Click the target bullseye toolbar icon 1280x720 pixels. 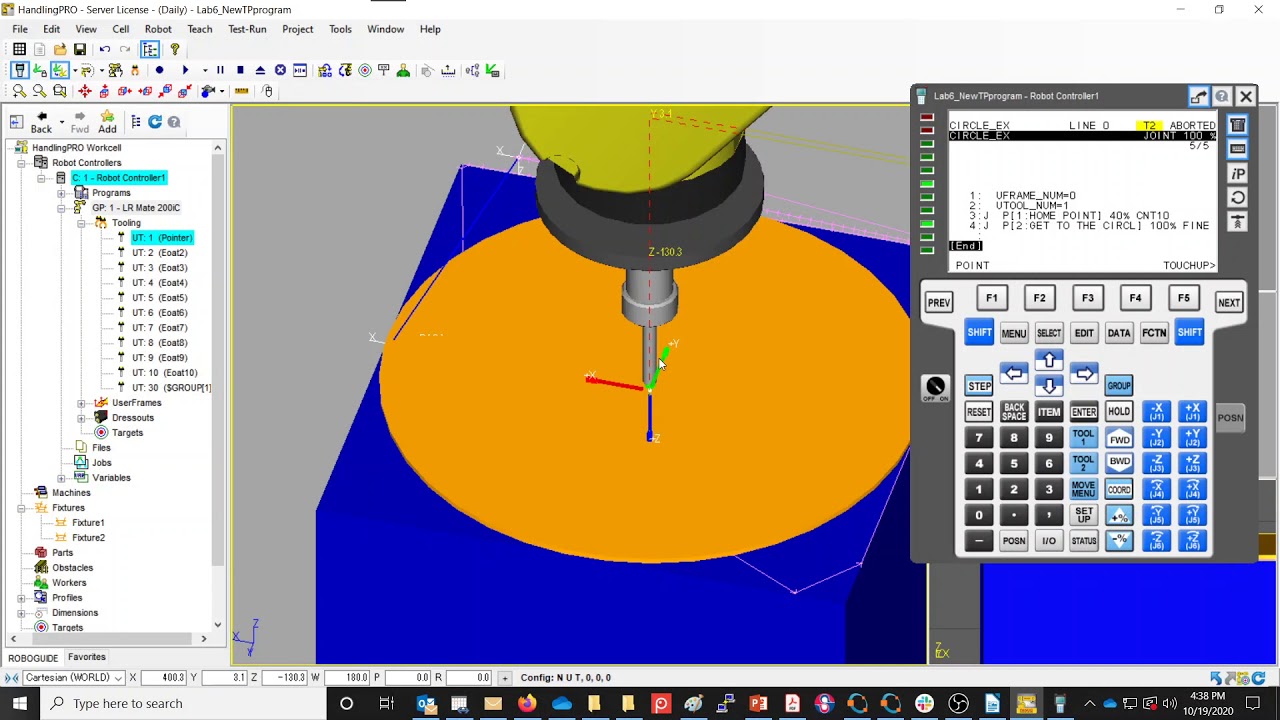(365, 70)
